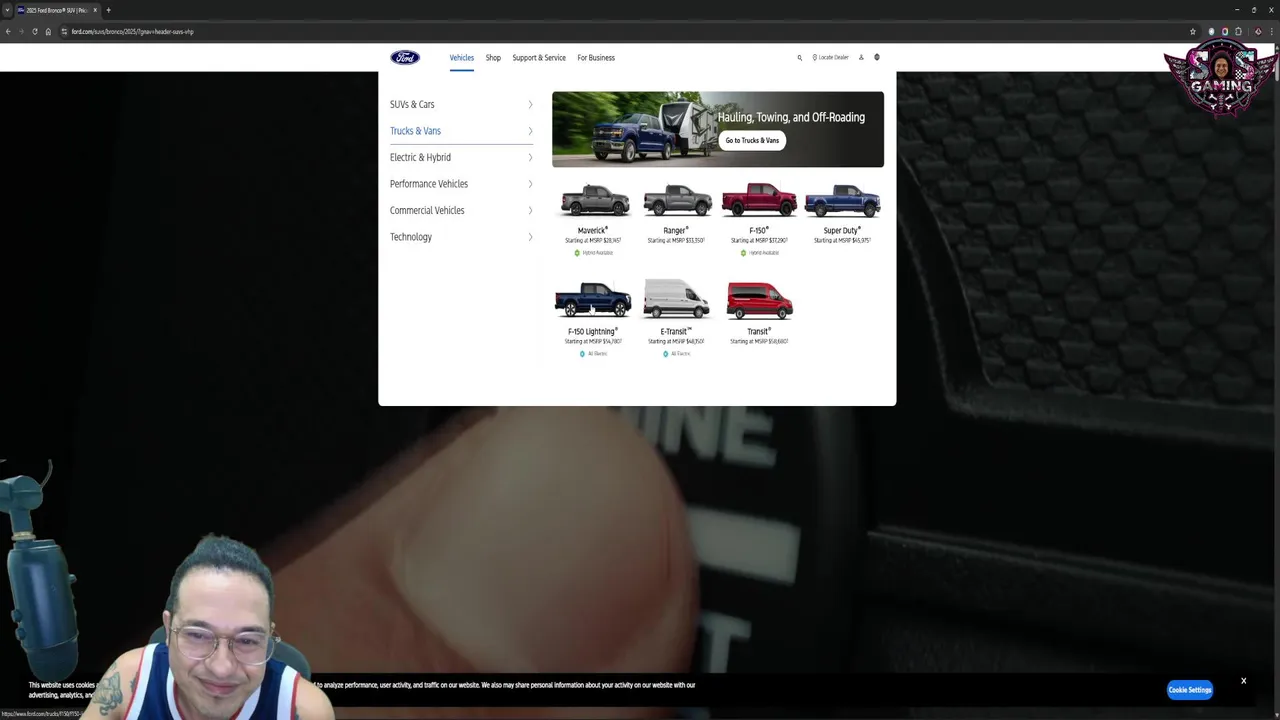This screenshot has width=1280, height=720.
Task: Click the browser home icon
Action: coord(48,31)
